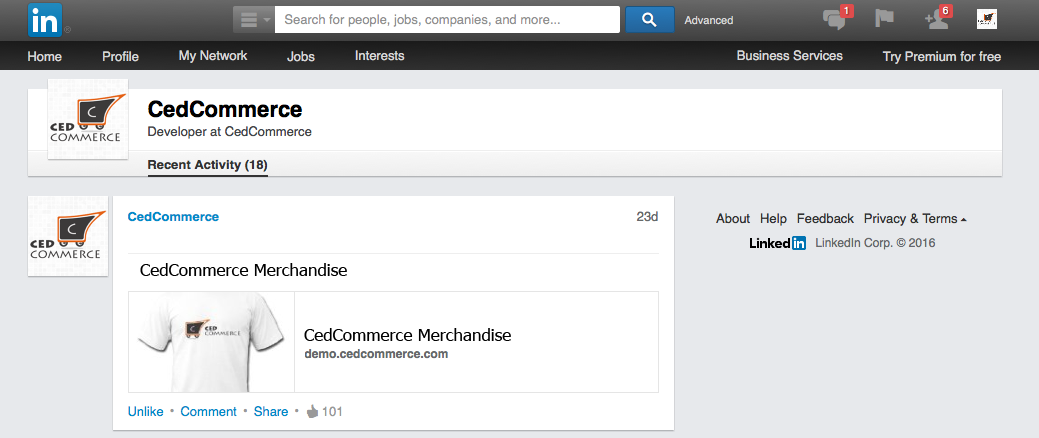Expand the Privacy & Terms dropdown
1039x438 pixels.
914,219
